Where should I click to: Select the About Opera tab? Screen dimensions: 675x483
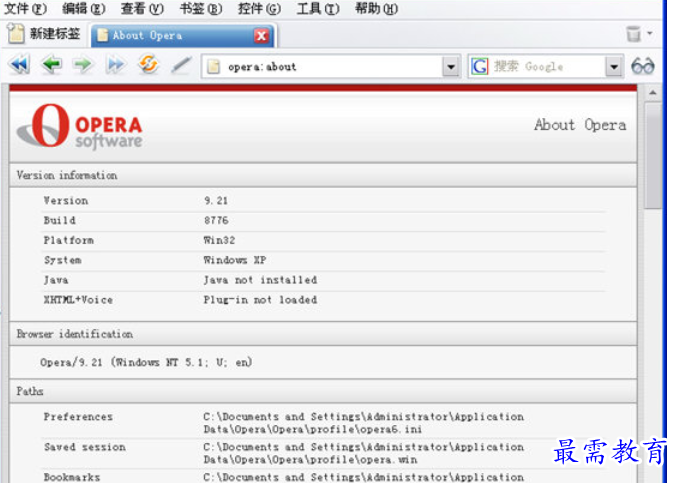point(183,35)
